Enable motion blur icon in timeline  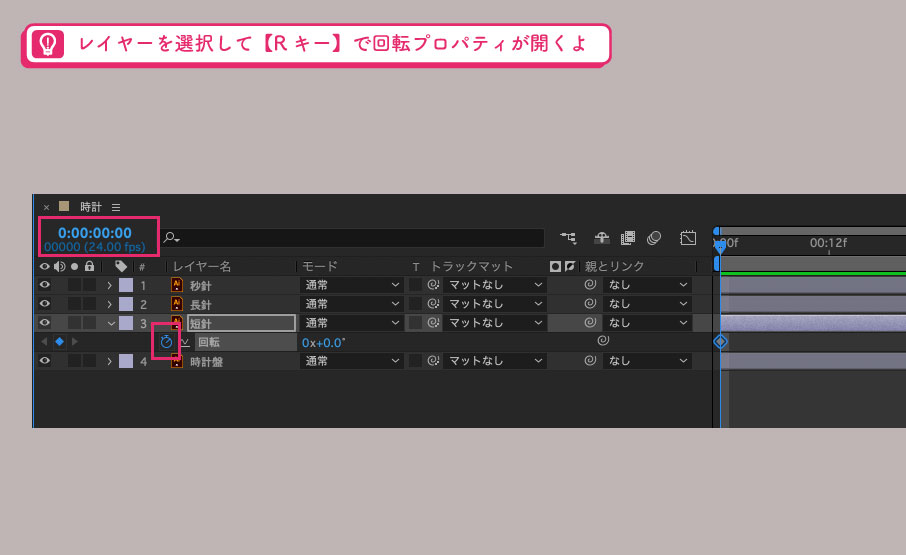[653, 237]
